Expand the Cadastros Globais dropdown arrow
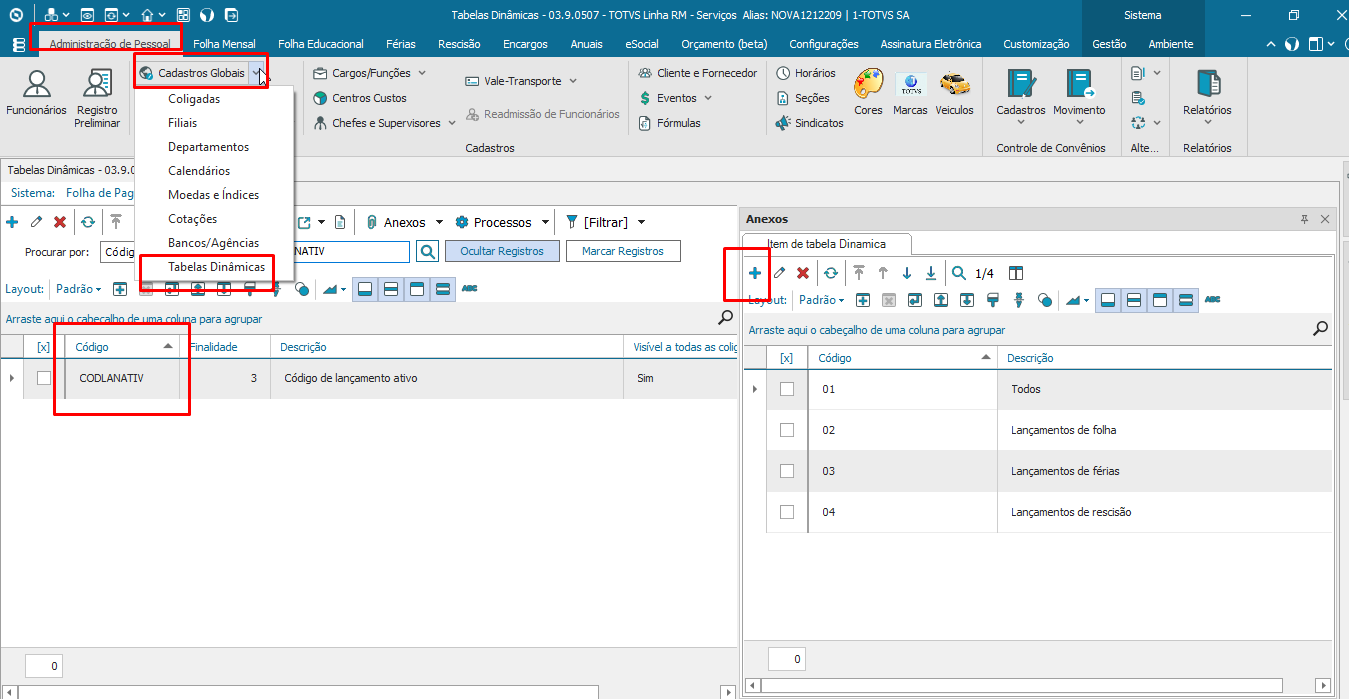The height and width of the screenshot is (699, 1349). pyautogui.click(x=257, y=73)
